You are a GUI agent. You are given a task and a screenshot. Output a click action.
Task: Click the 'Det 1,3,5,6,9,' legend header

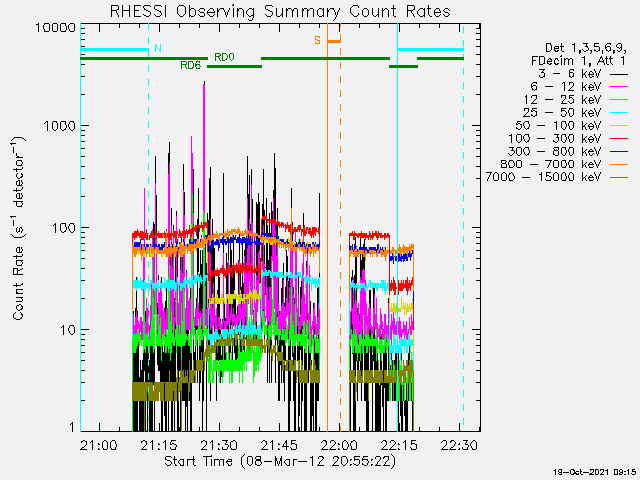coord(586,48)
